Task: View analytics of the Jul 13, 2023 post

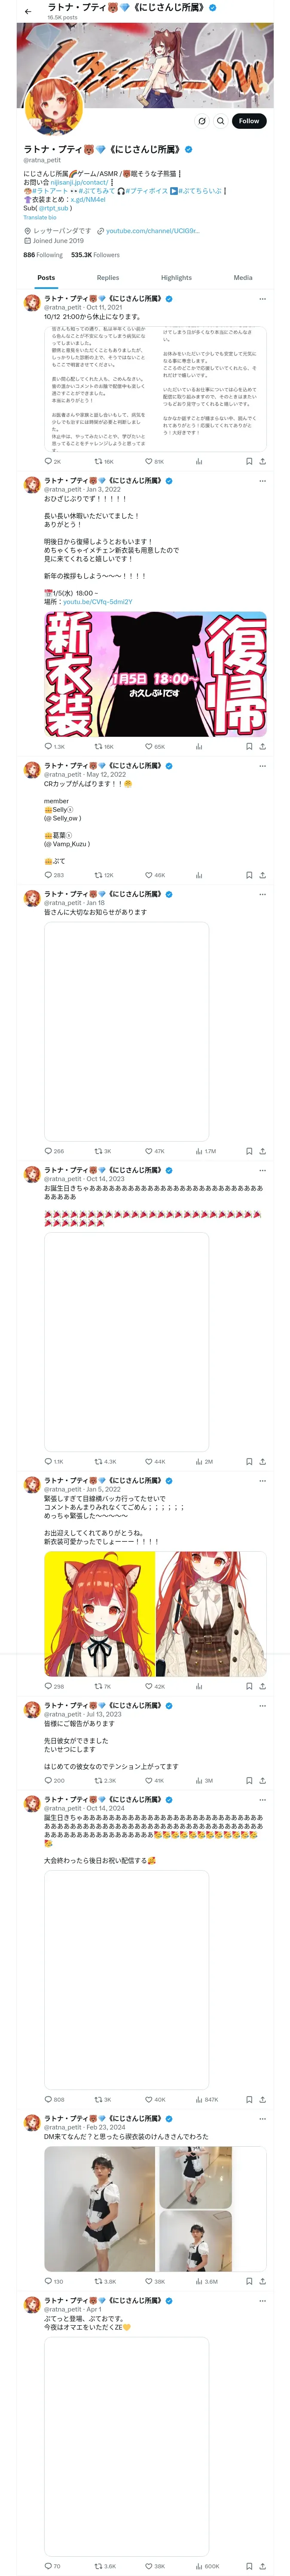Action: [199, 1781]
